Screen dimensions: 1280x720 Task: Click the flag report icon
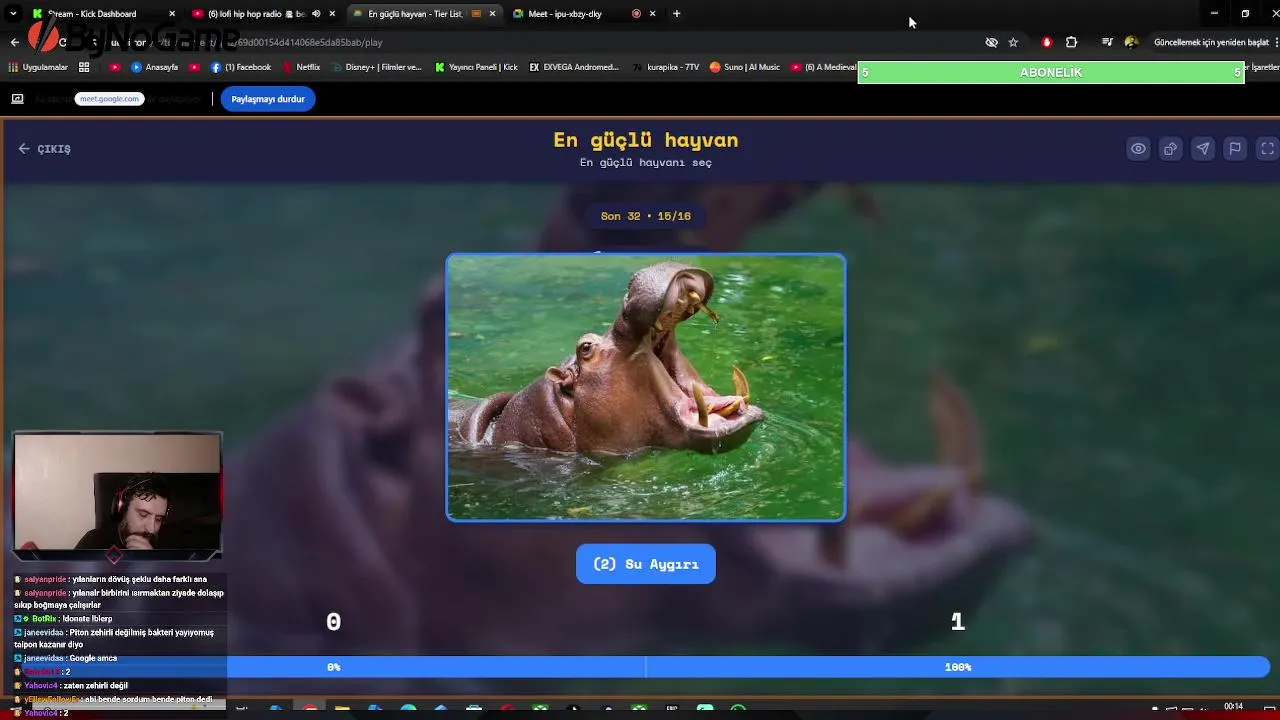(x=1235, y=149)
